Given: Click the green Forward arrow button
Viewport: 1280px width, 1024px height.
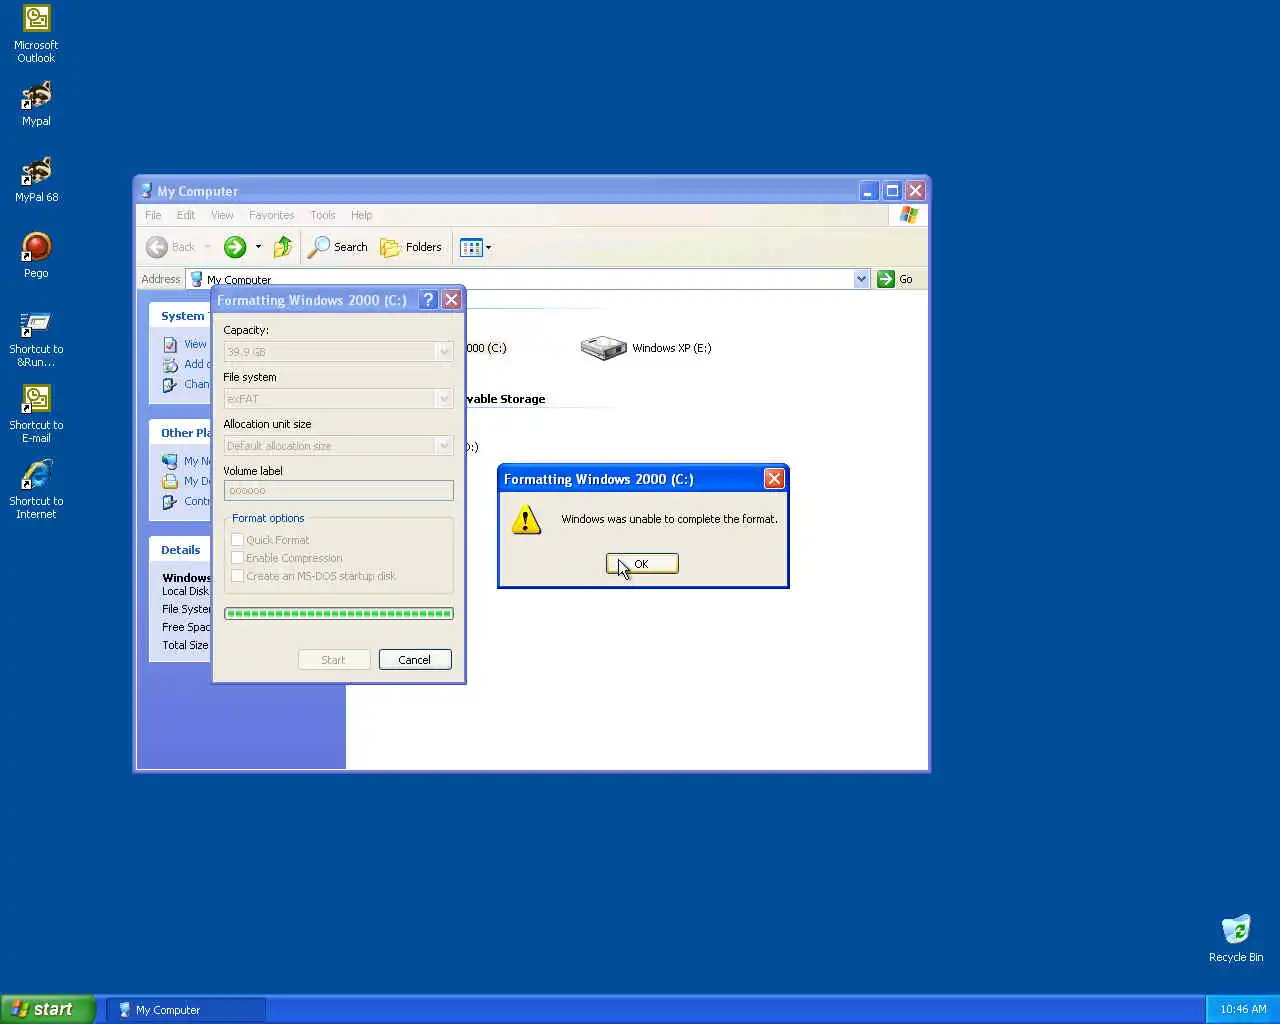Looking at the screenshot, I should [235, 247].
